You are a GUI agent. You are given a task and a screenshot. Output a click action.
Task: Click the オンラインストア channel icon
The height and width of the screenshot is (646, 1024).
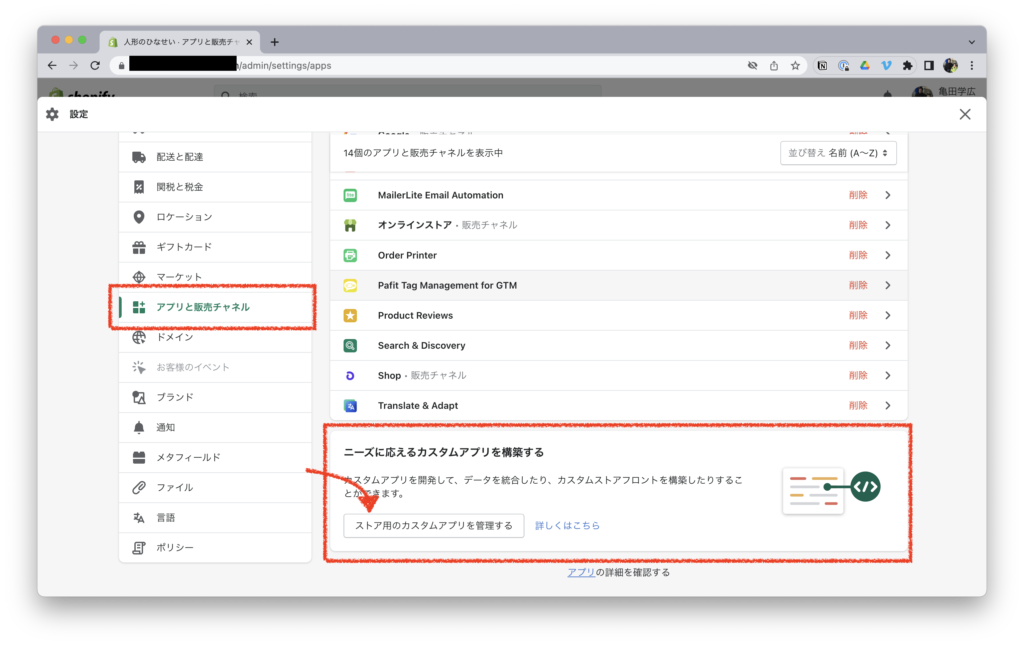[x=351, y=225]
